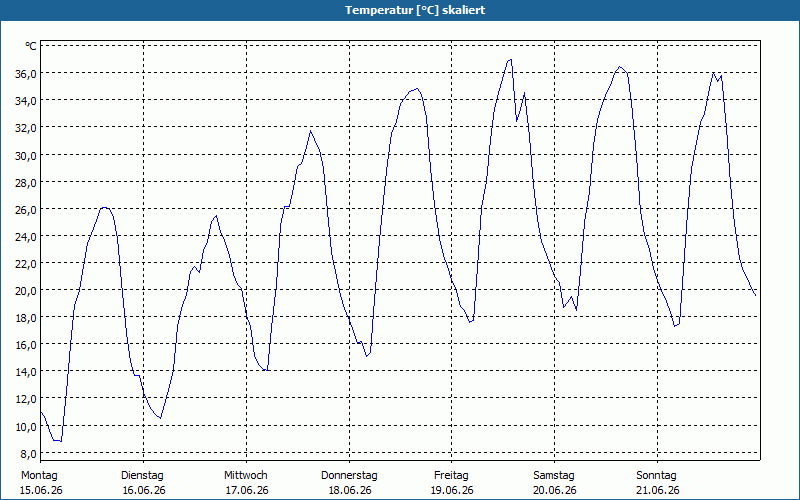Click the 24,0 y-axis label
Image resolution: width=800 pixels, height=500 pixels.
click(26, 236)
